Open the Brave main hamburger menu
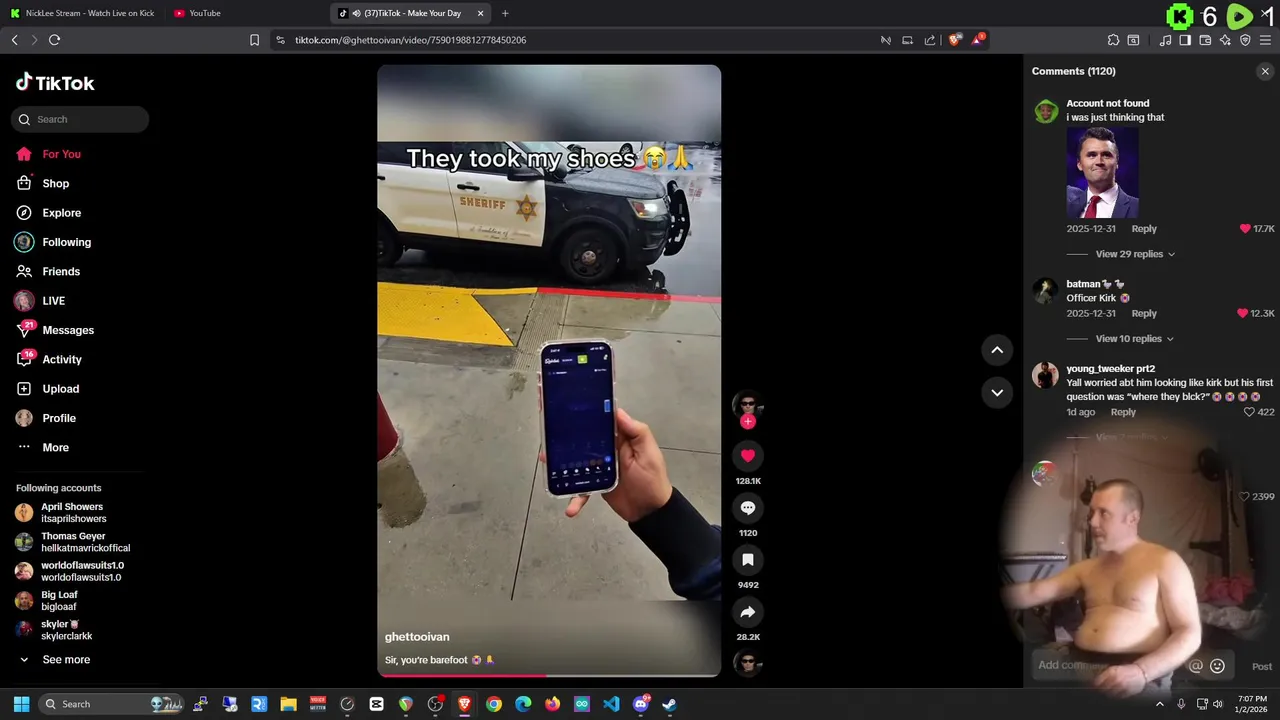 coord(1265,40)
